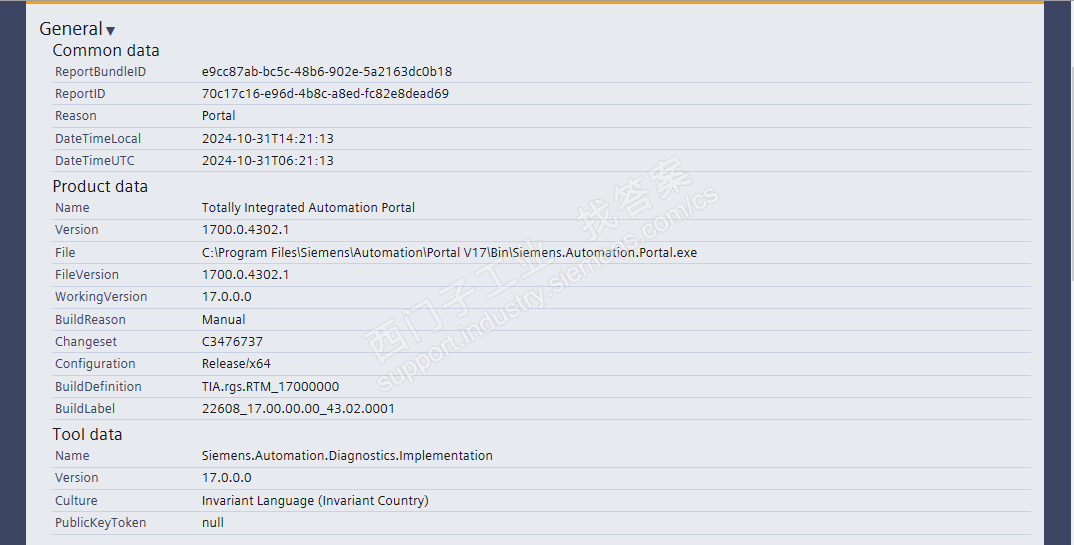The image size is (1074, 545).
Task: Click the File label
Action: [x=65, y=253]
